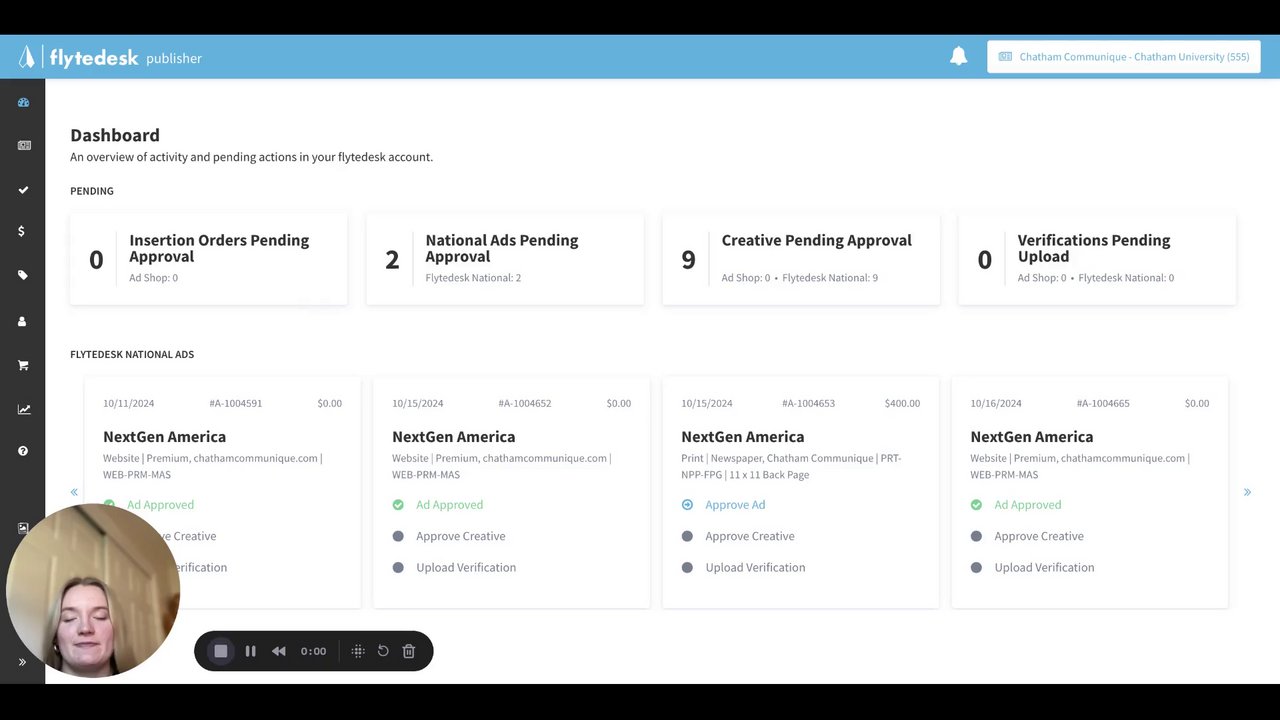The height and width of the screenshot is (720, 1280).
Task: Click the Dashboard heading
Action: 115,135
